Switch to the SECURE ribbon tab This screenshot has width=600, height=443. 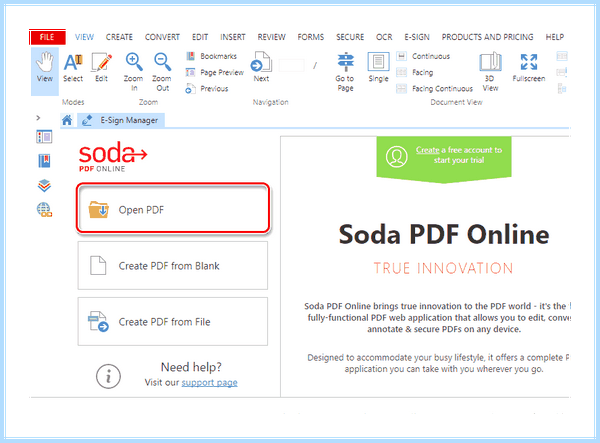point(350,37)
